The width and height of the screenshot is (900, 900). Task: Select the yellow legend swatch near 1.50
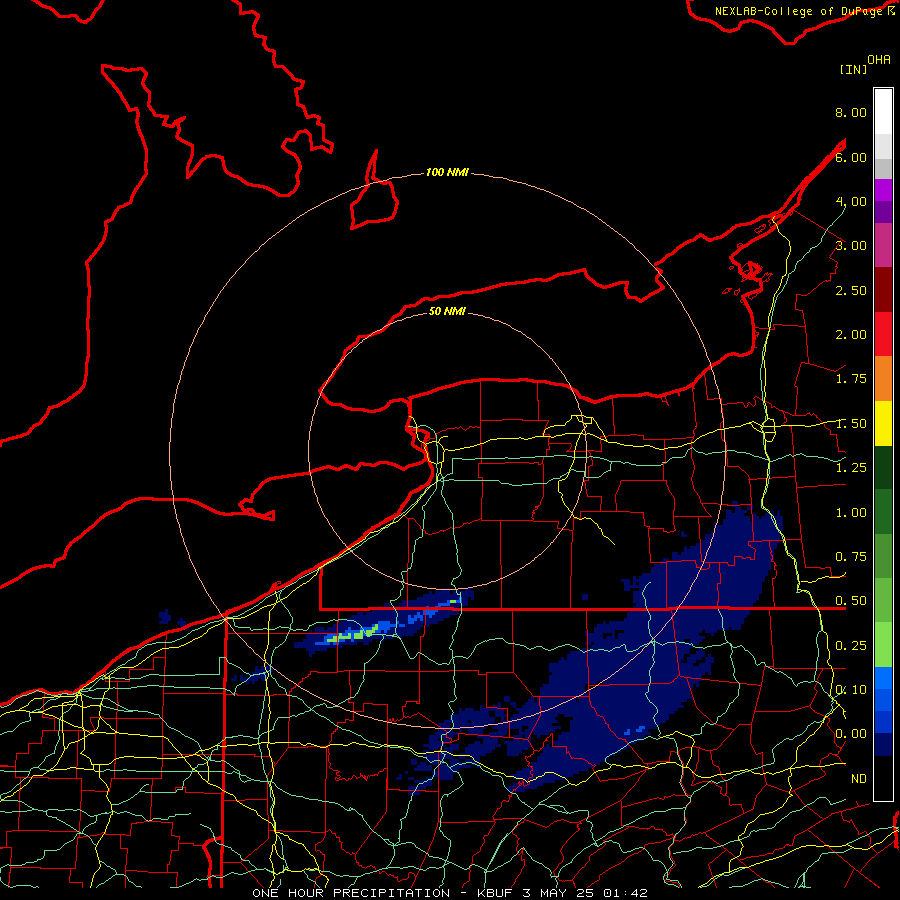point(883,423)
